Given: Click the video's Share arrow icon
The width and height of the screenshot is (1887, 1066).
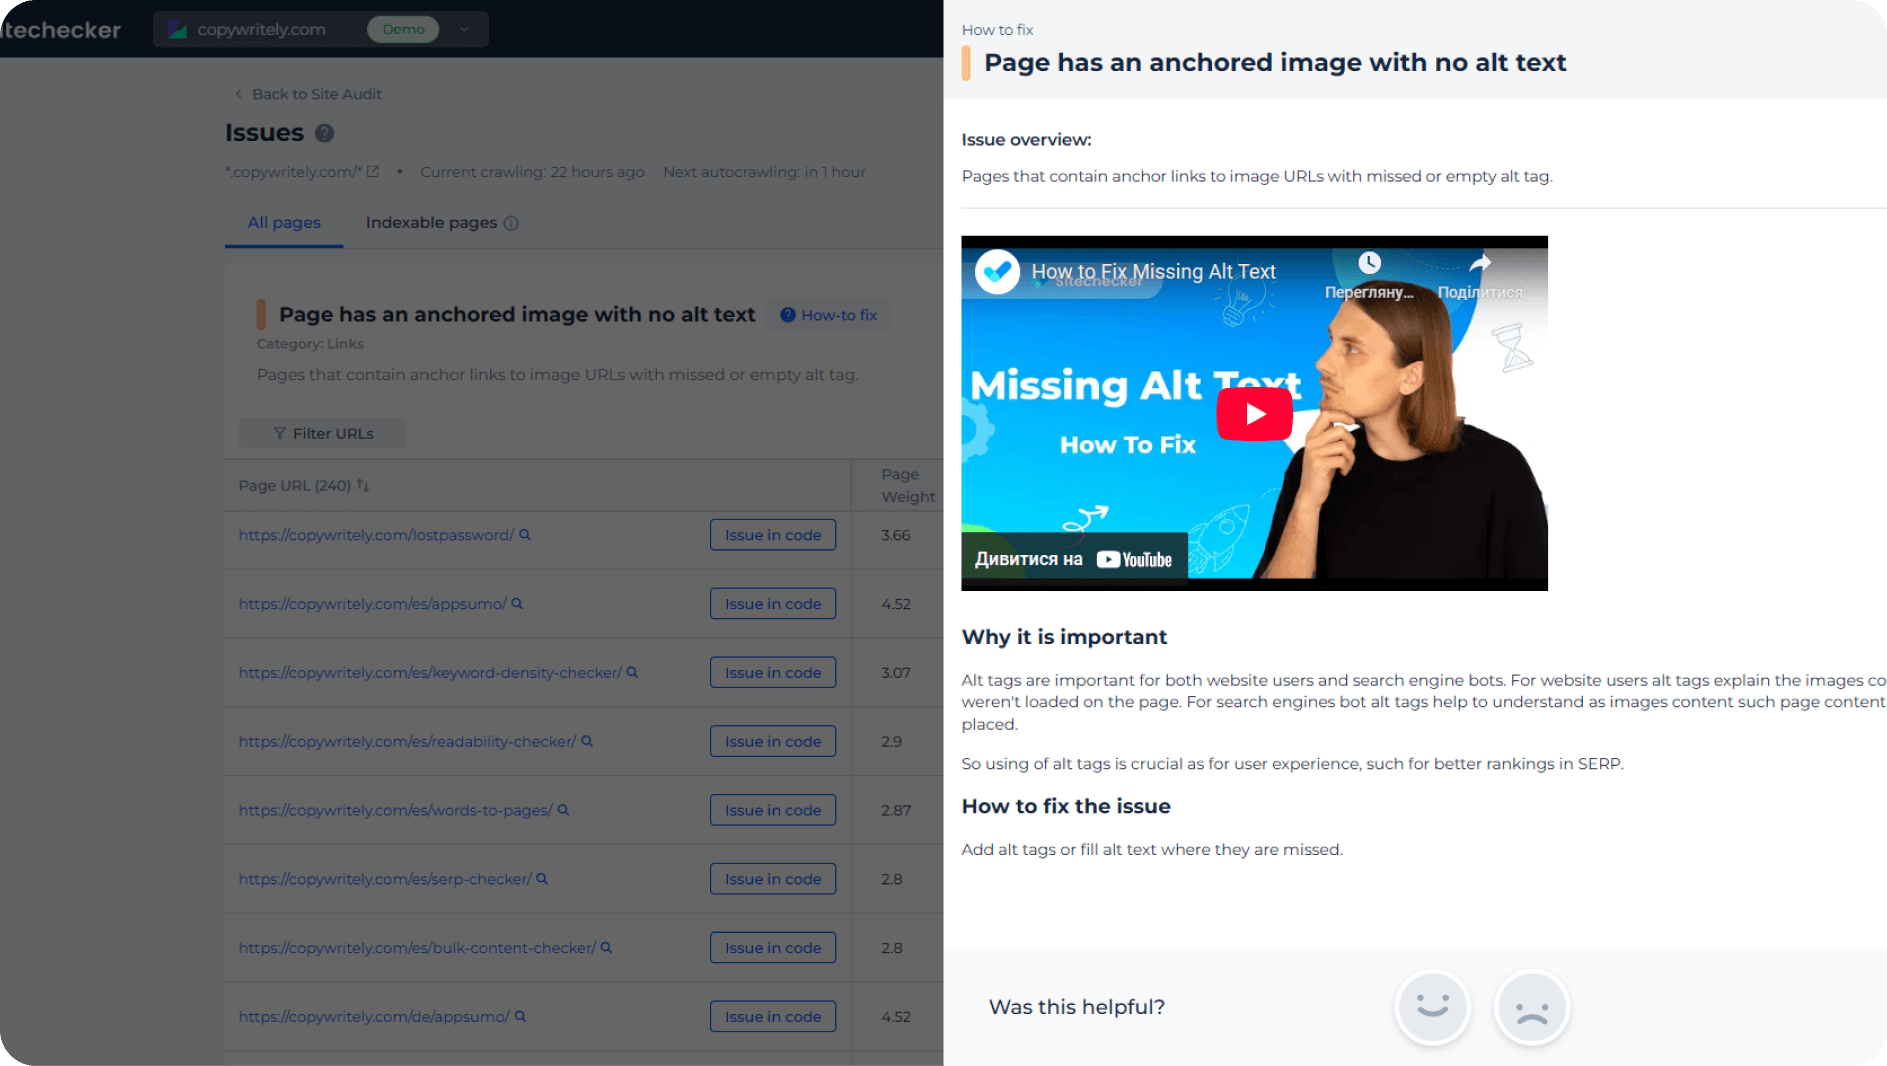Looking at the screenshot, I should tap(1480, 263).
